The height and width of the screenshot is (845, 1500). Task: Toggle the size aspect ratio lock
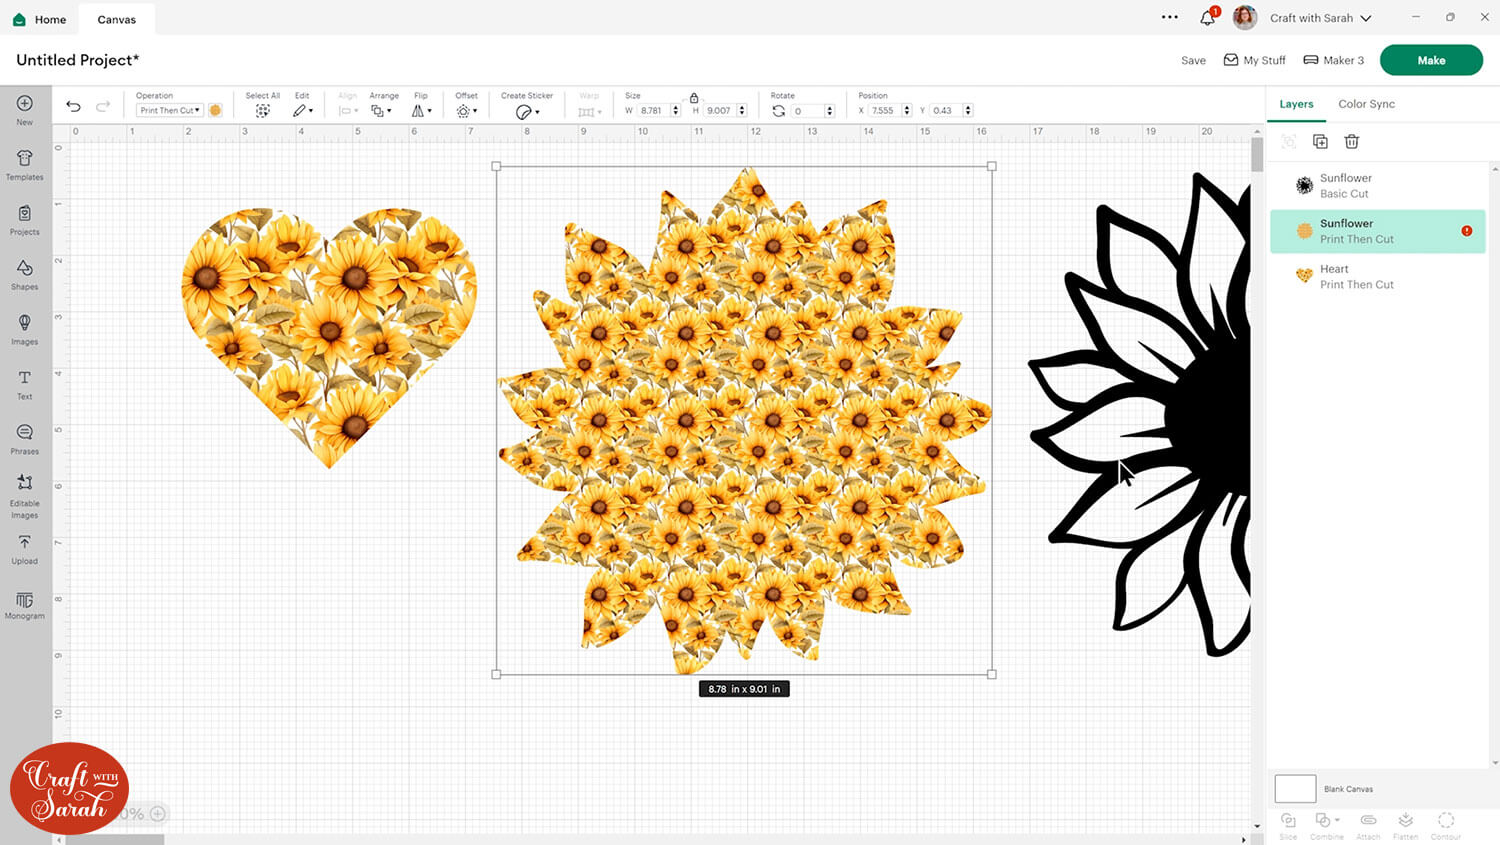pos(694,97)
